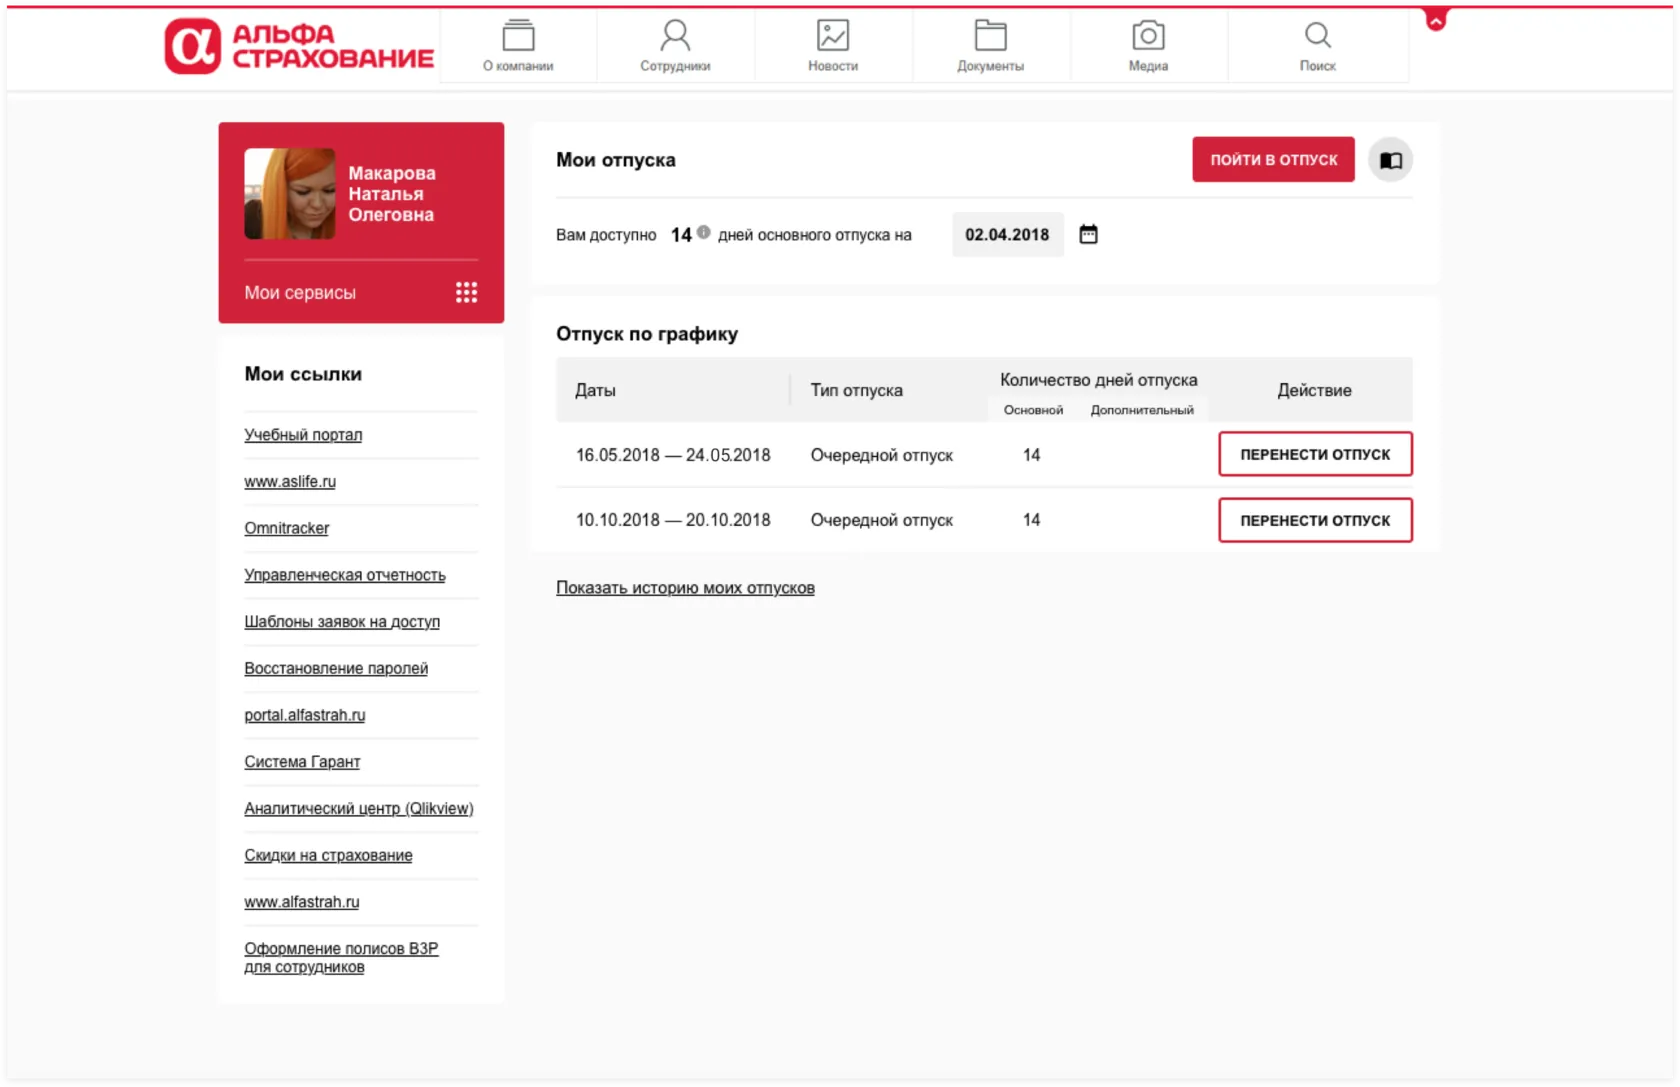This screenshot has height=1087, width=1680.
Task: Click Перенести отпуск for 10.10.2018 vacation
Action: [1315, 520]
